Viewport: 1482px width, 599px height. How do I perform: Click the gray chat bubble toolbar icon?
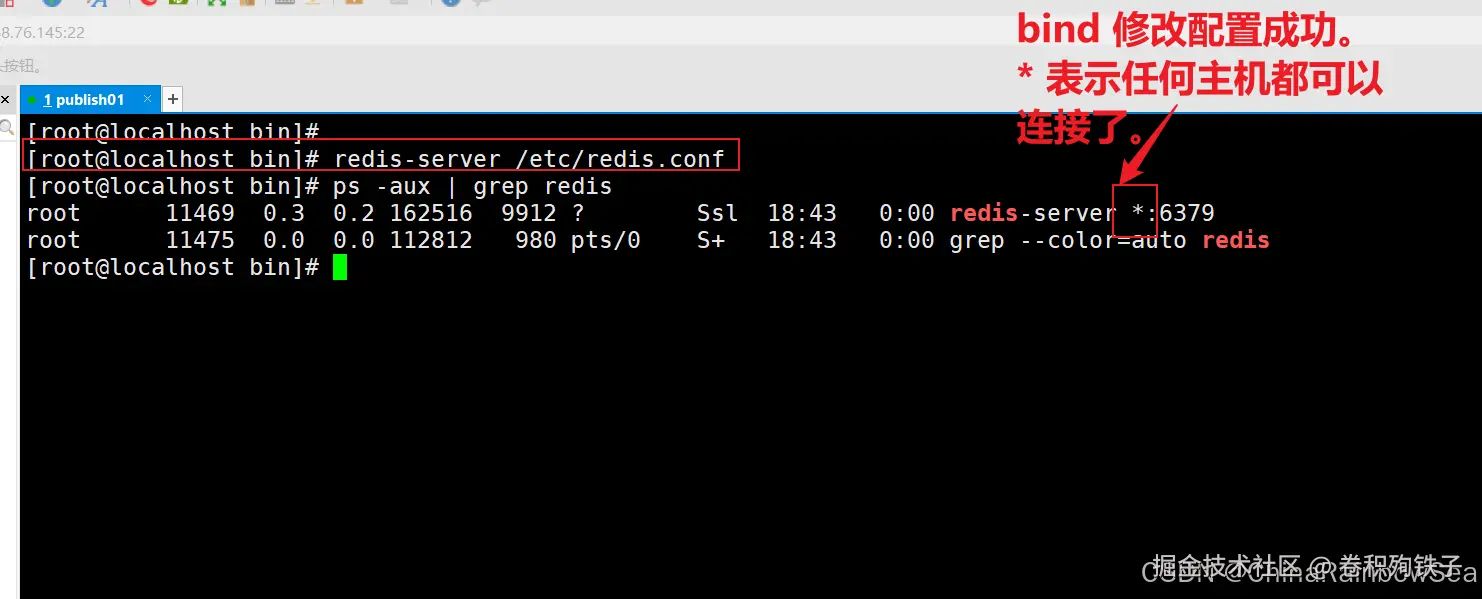coord(482,3)
